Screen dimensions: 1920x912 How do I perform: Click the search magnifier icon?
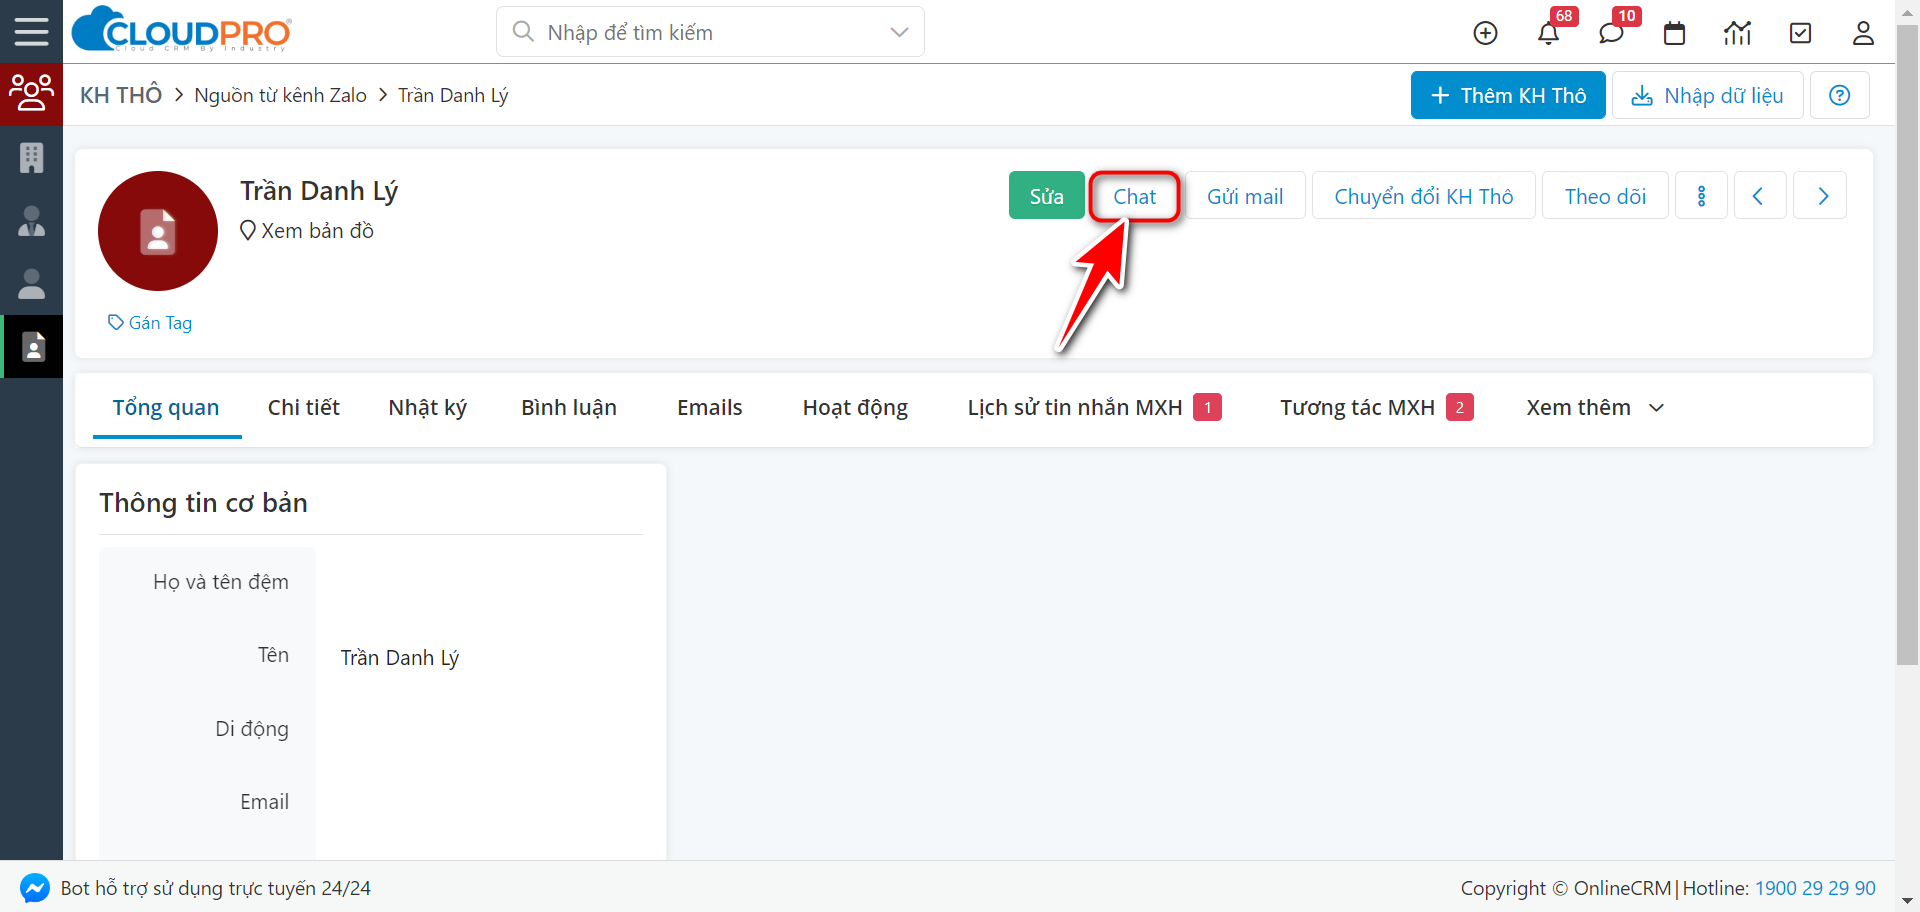pyautogui.click(x=522, y=32)
